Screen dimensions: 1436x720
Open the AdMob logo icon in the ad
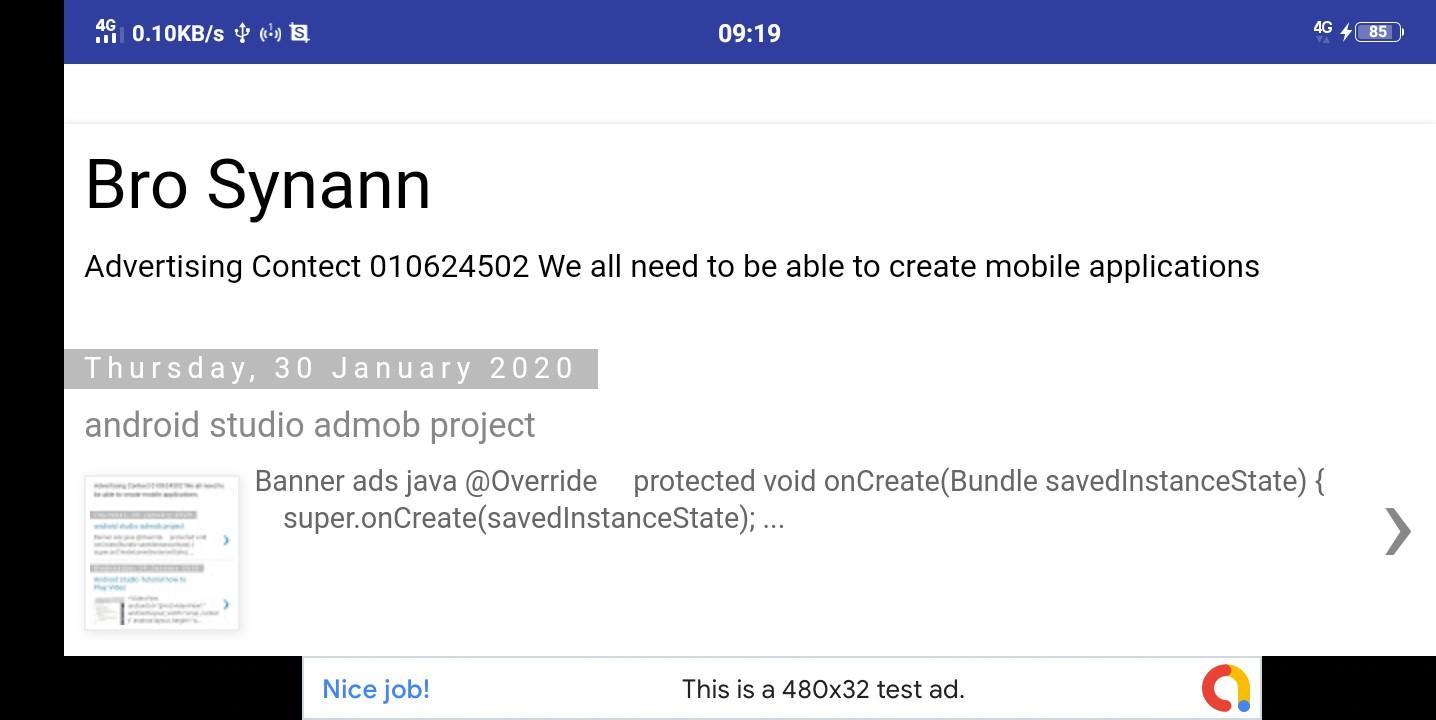point(1226,688)
